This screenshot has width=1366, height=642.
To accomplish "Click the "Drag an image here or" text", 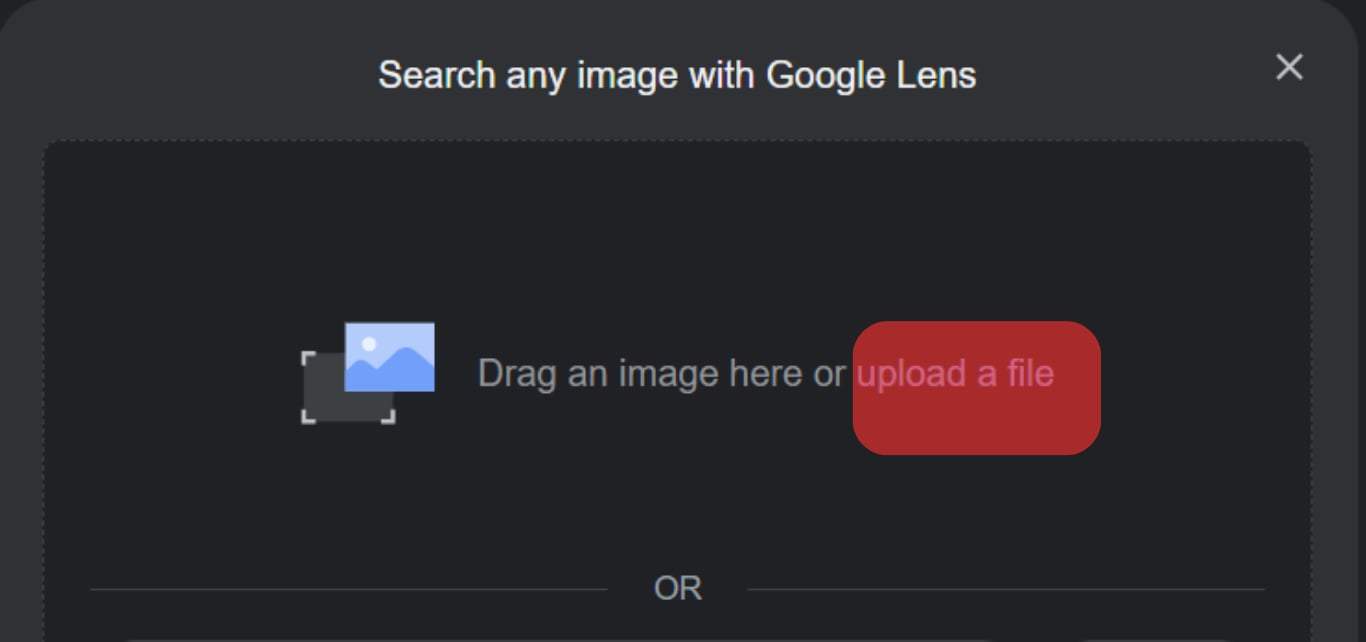I will (661, 374).
